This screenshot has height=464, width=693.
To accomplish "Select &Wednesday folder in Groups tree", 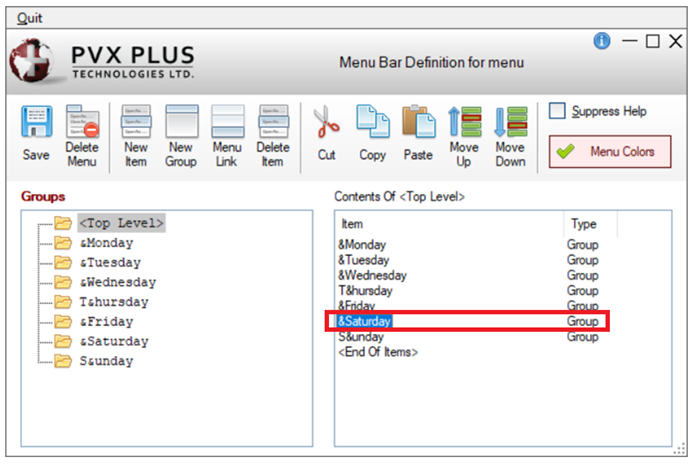I will click(117, 282).
